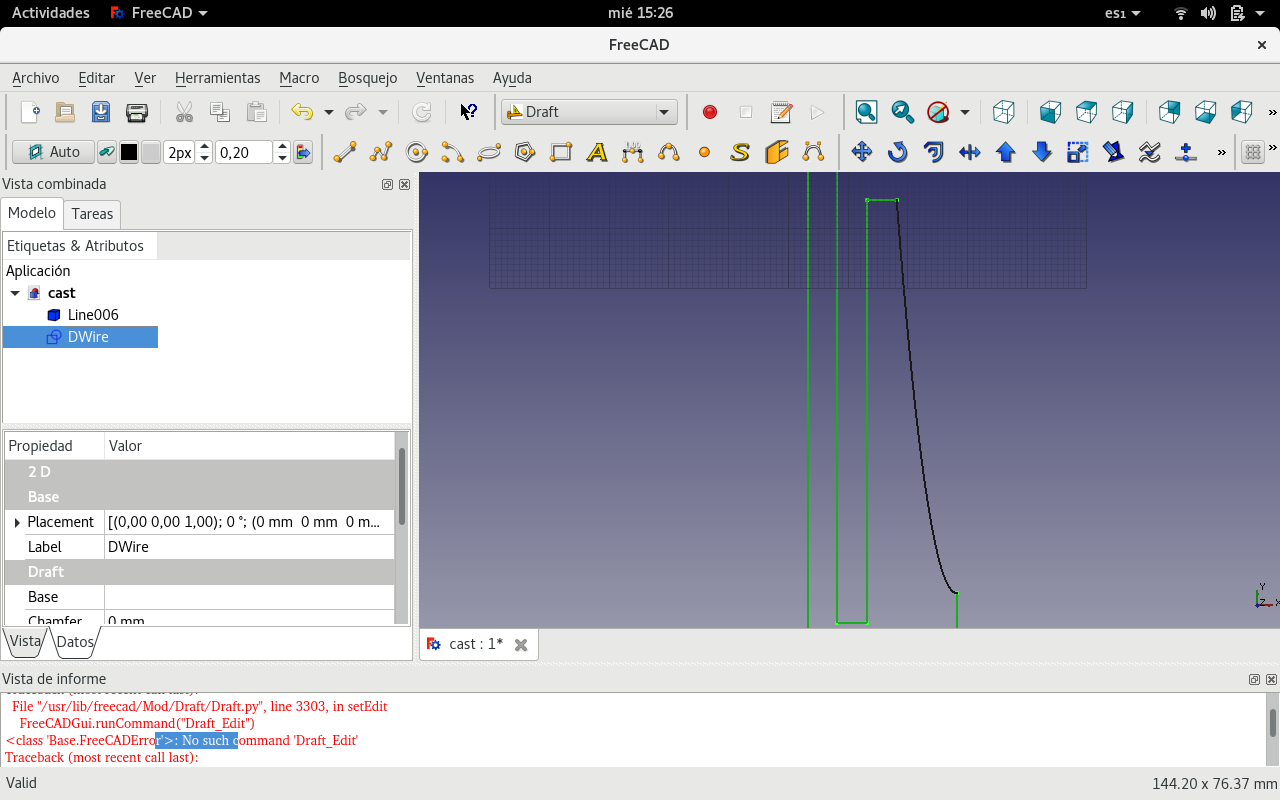Select the Draft Circle tool

tap(417, 152)
